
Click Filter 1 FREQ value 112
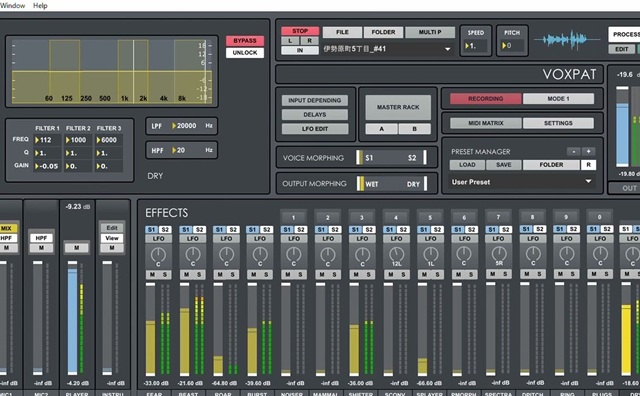pos(47,140)
